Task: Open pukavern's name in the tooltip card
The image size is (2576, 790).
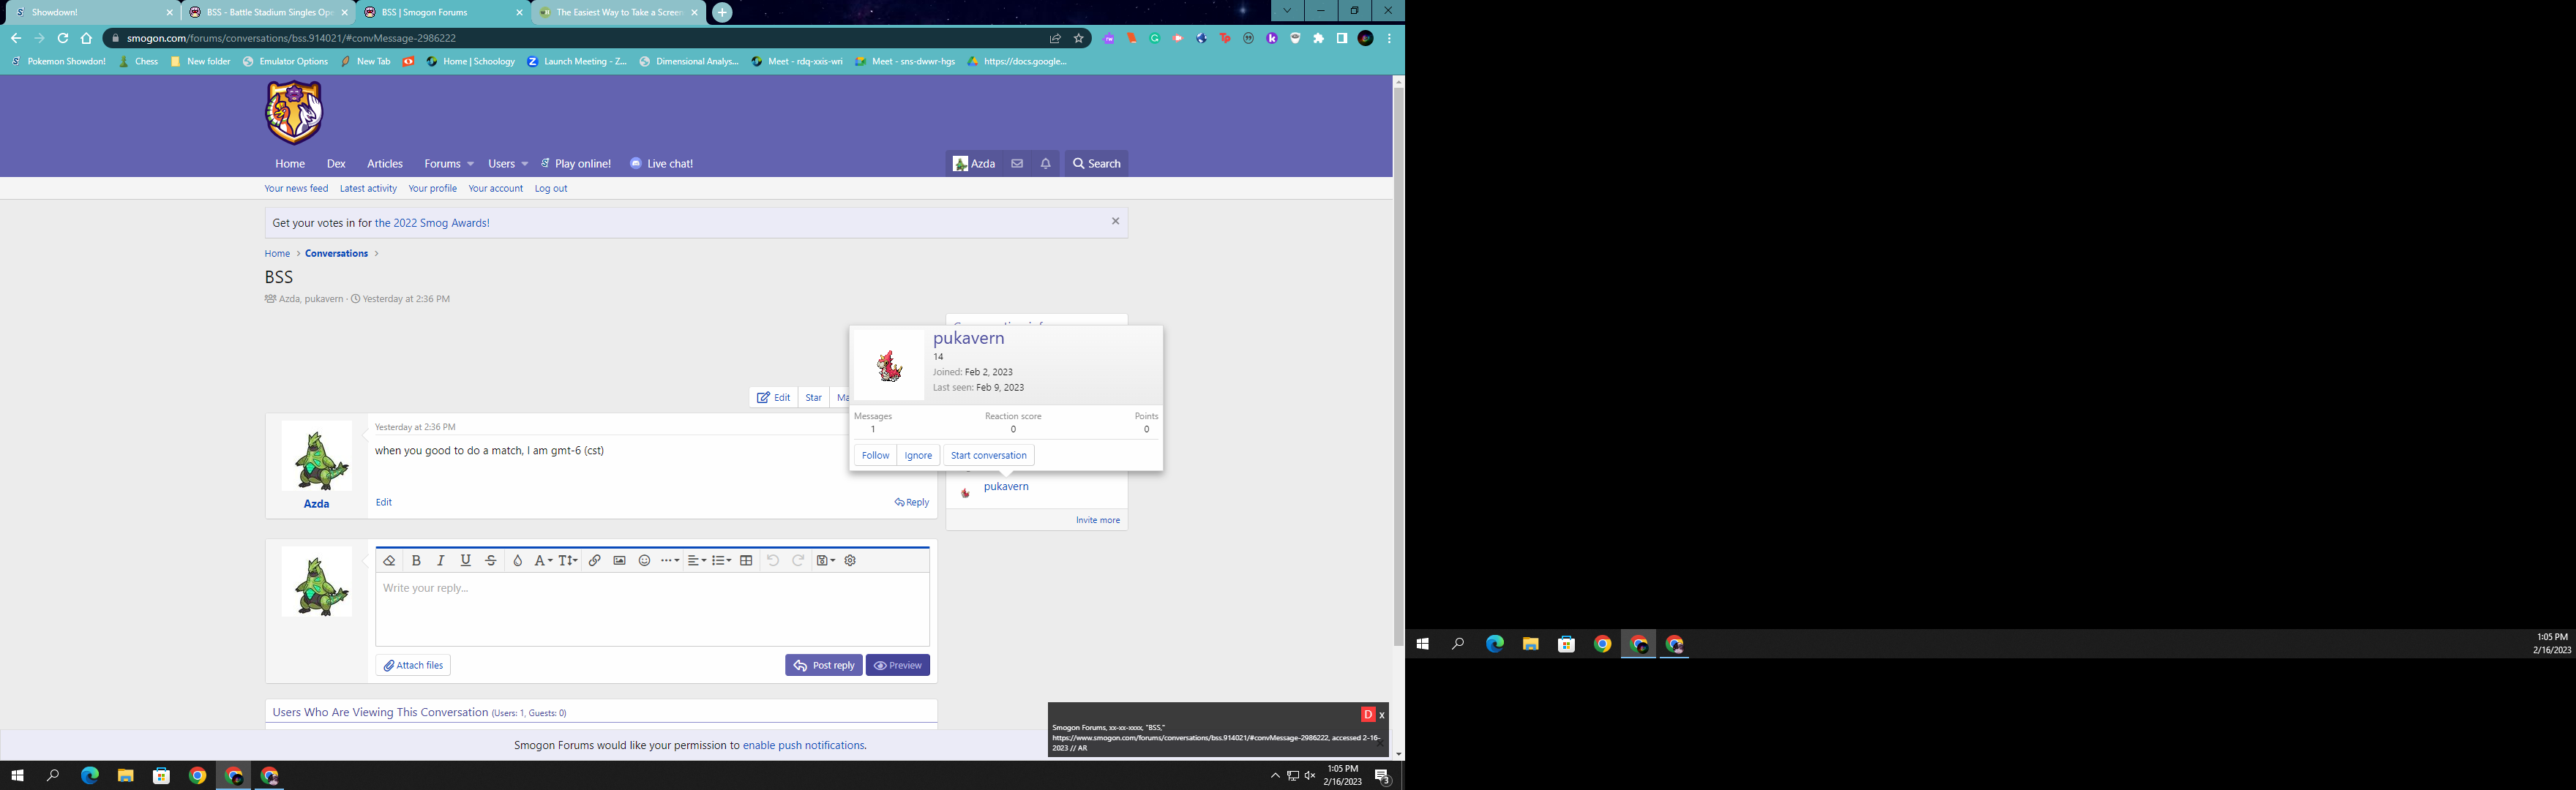Action: [968, 338]
